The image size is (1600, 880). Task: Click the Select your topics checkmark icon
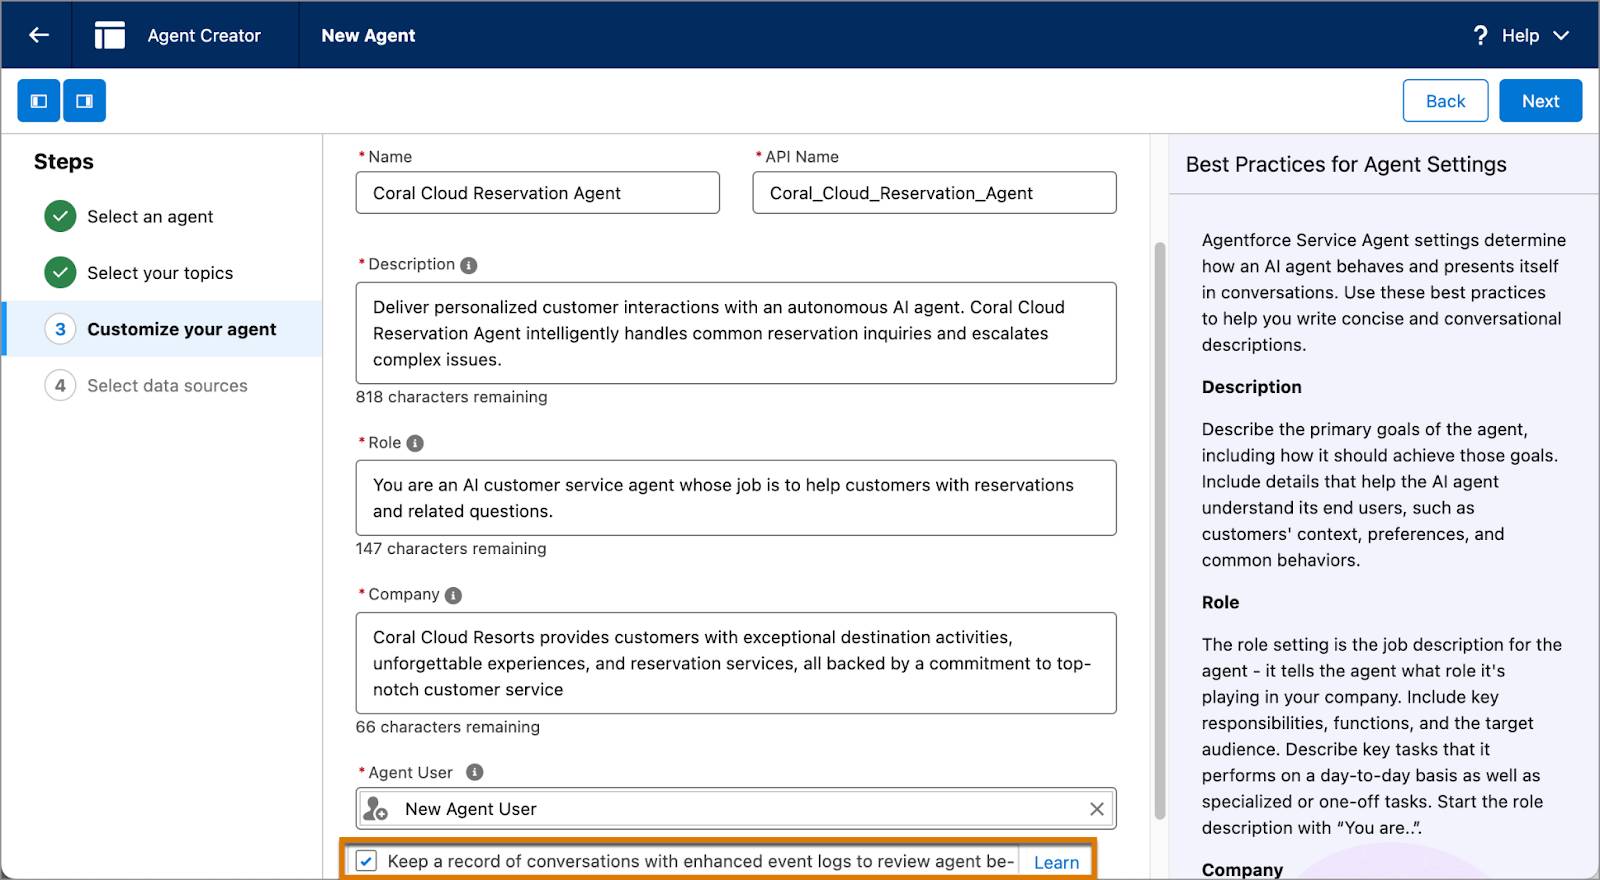tap(60, 272)
